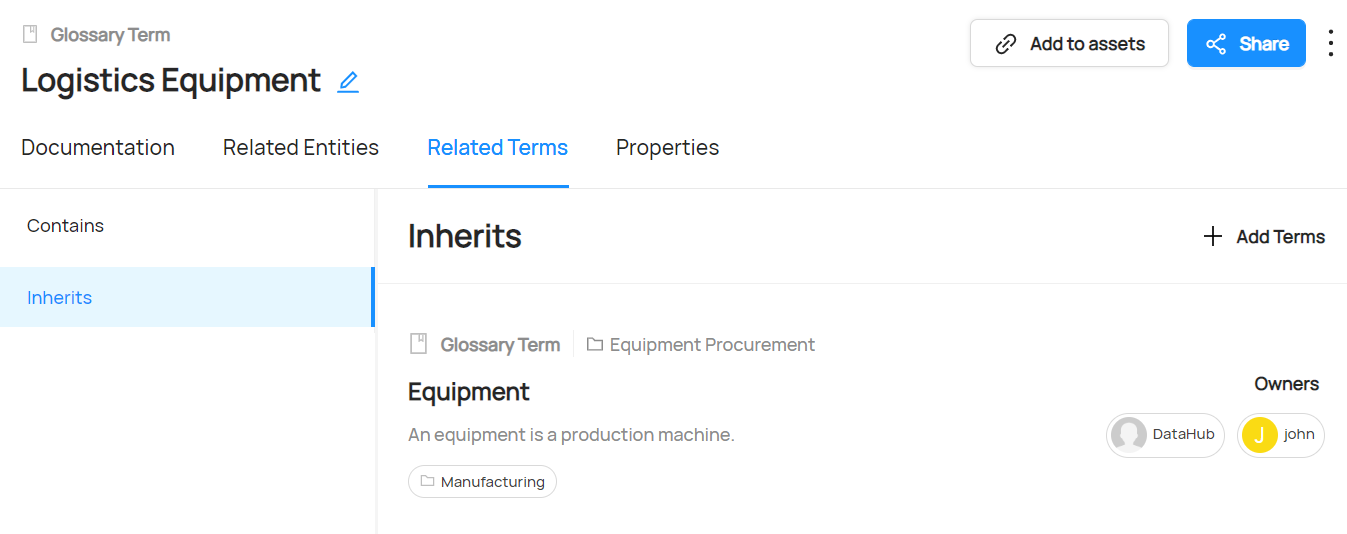The width and height of the screenshot is (1347, 534).
Task: Select Inherits in the left sidebar
Action: tap(60, 298)
